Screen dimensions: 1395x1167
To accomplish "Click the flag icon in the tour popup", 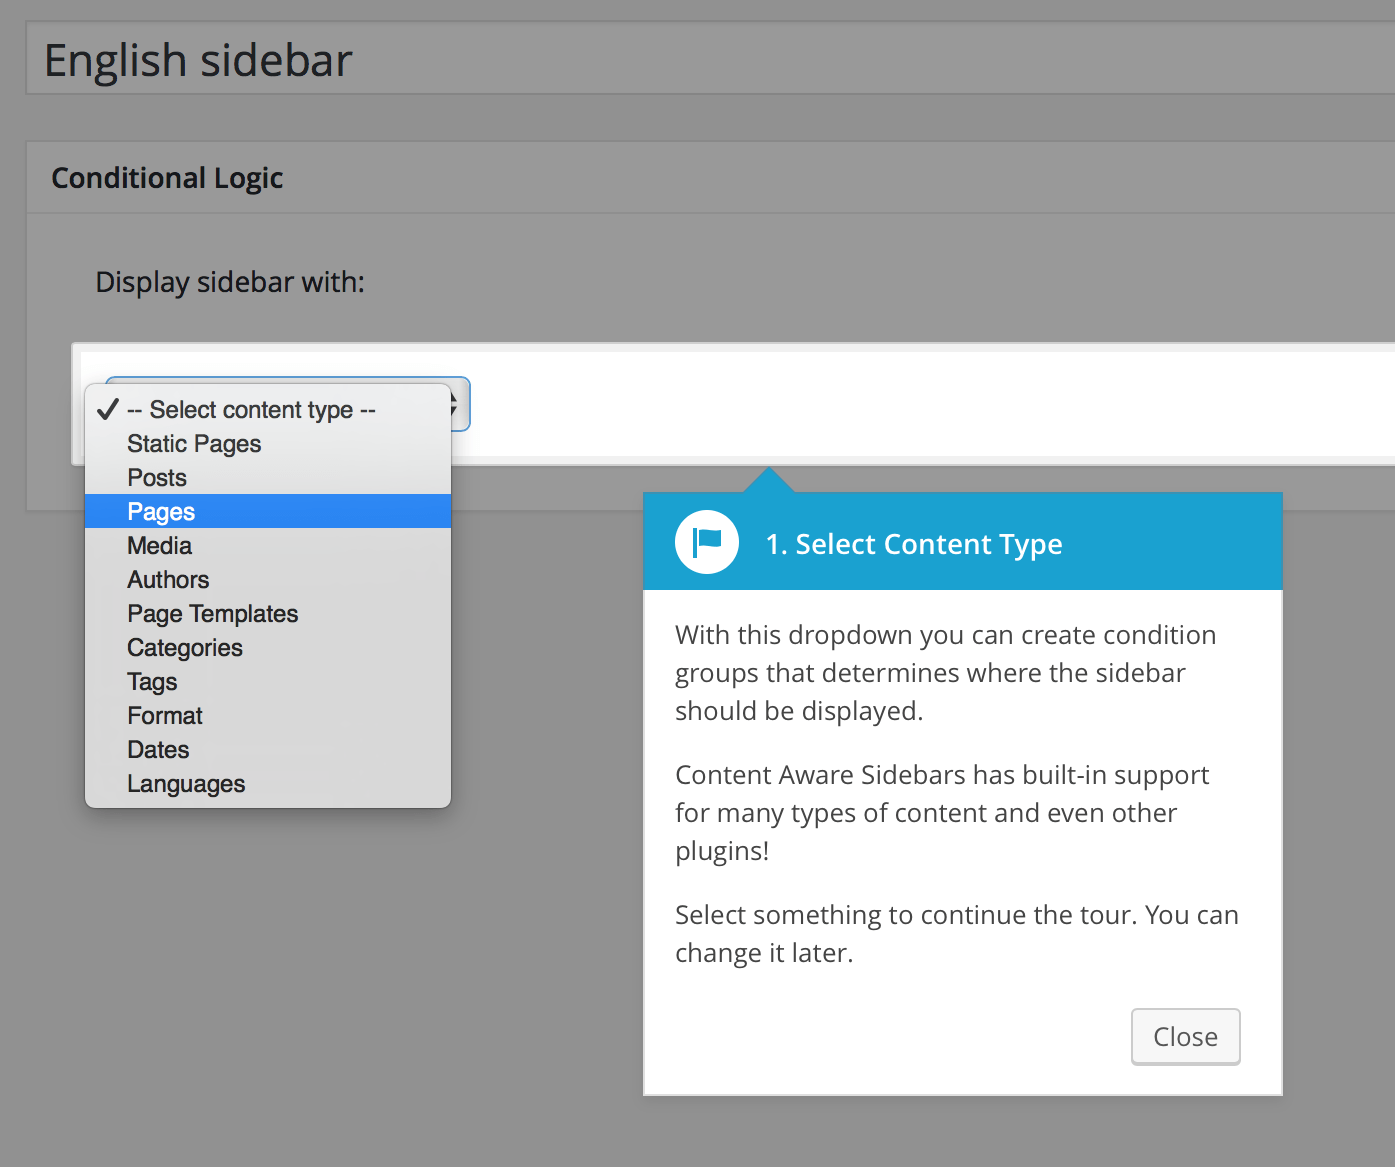I will [707, 541].
